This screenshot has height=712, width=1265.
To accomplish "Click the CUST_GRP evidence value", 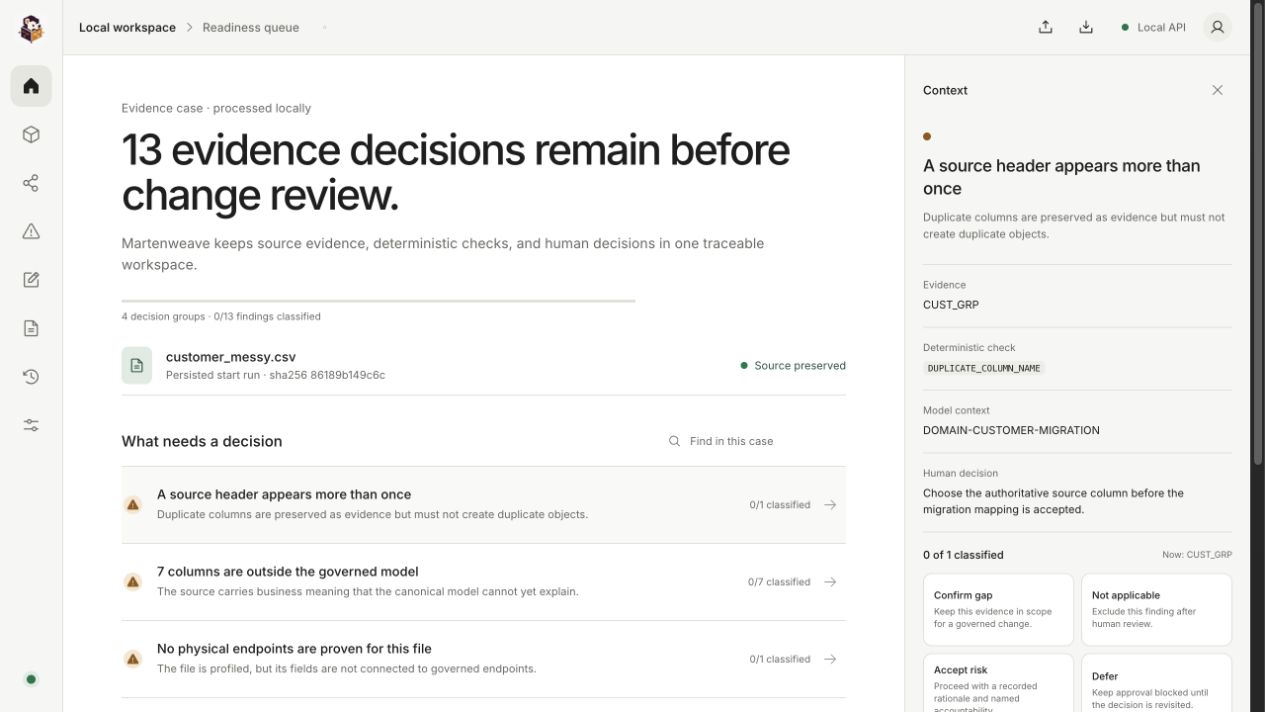I will click(x=951, y=305).
